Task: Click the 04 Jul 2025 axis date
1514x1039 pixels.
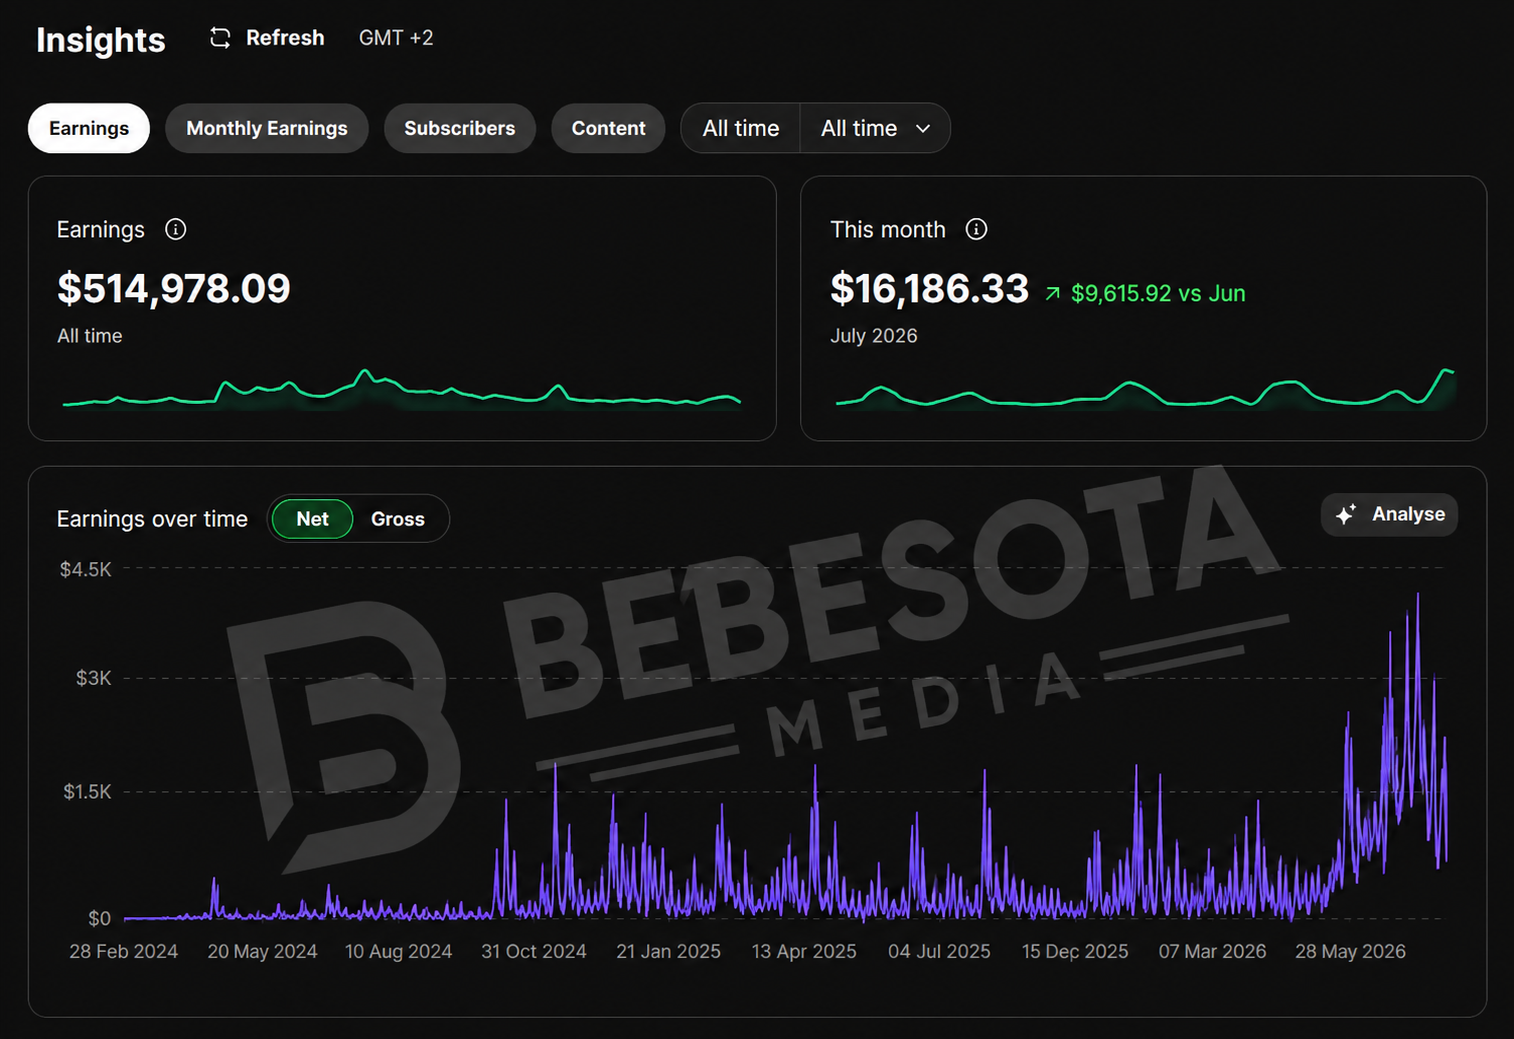Action: click(939, 951)
